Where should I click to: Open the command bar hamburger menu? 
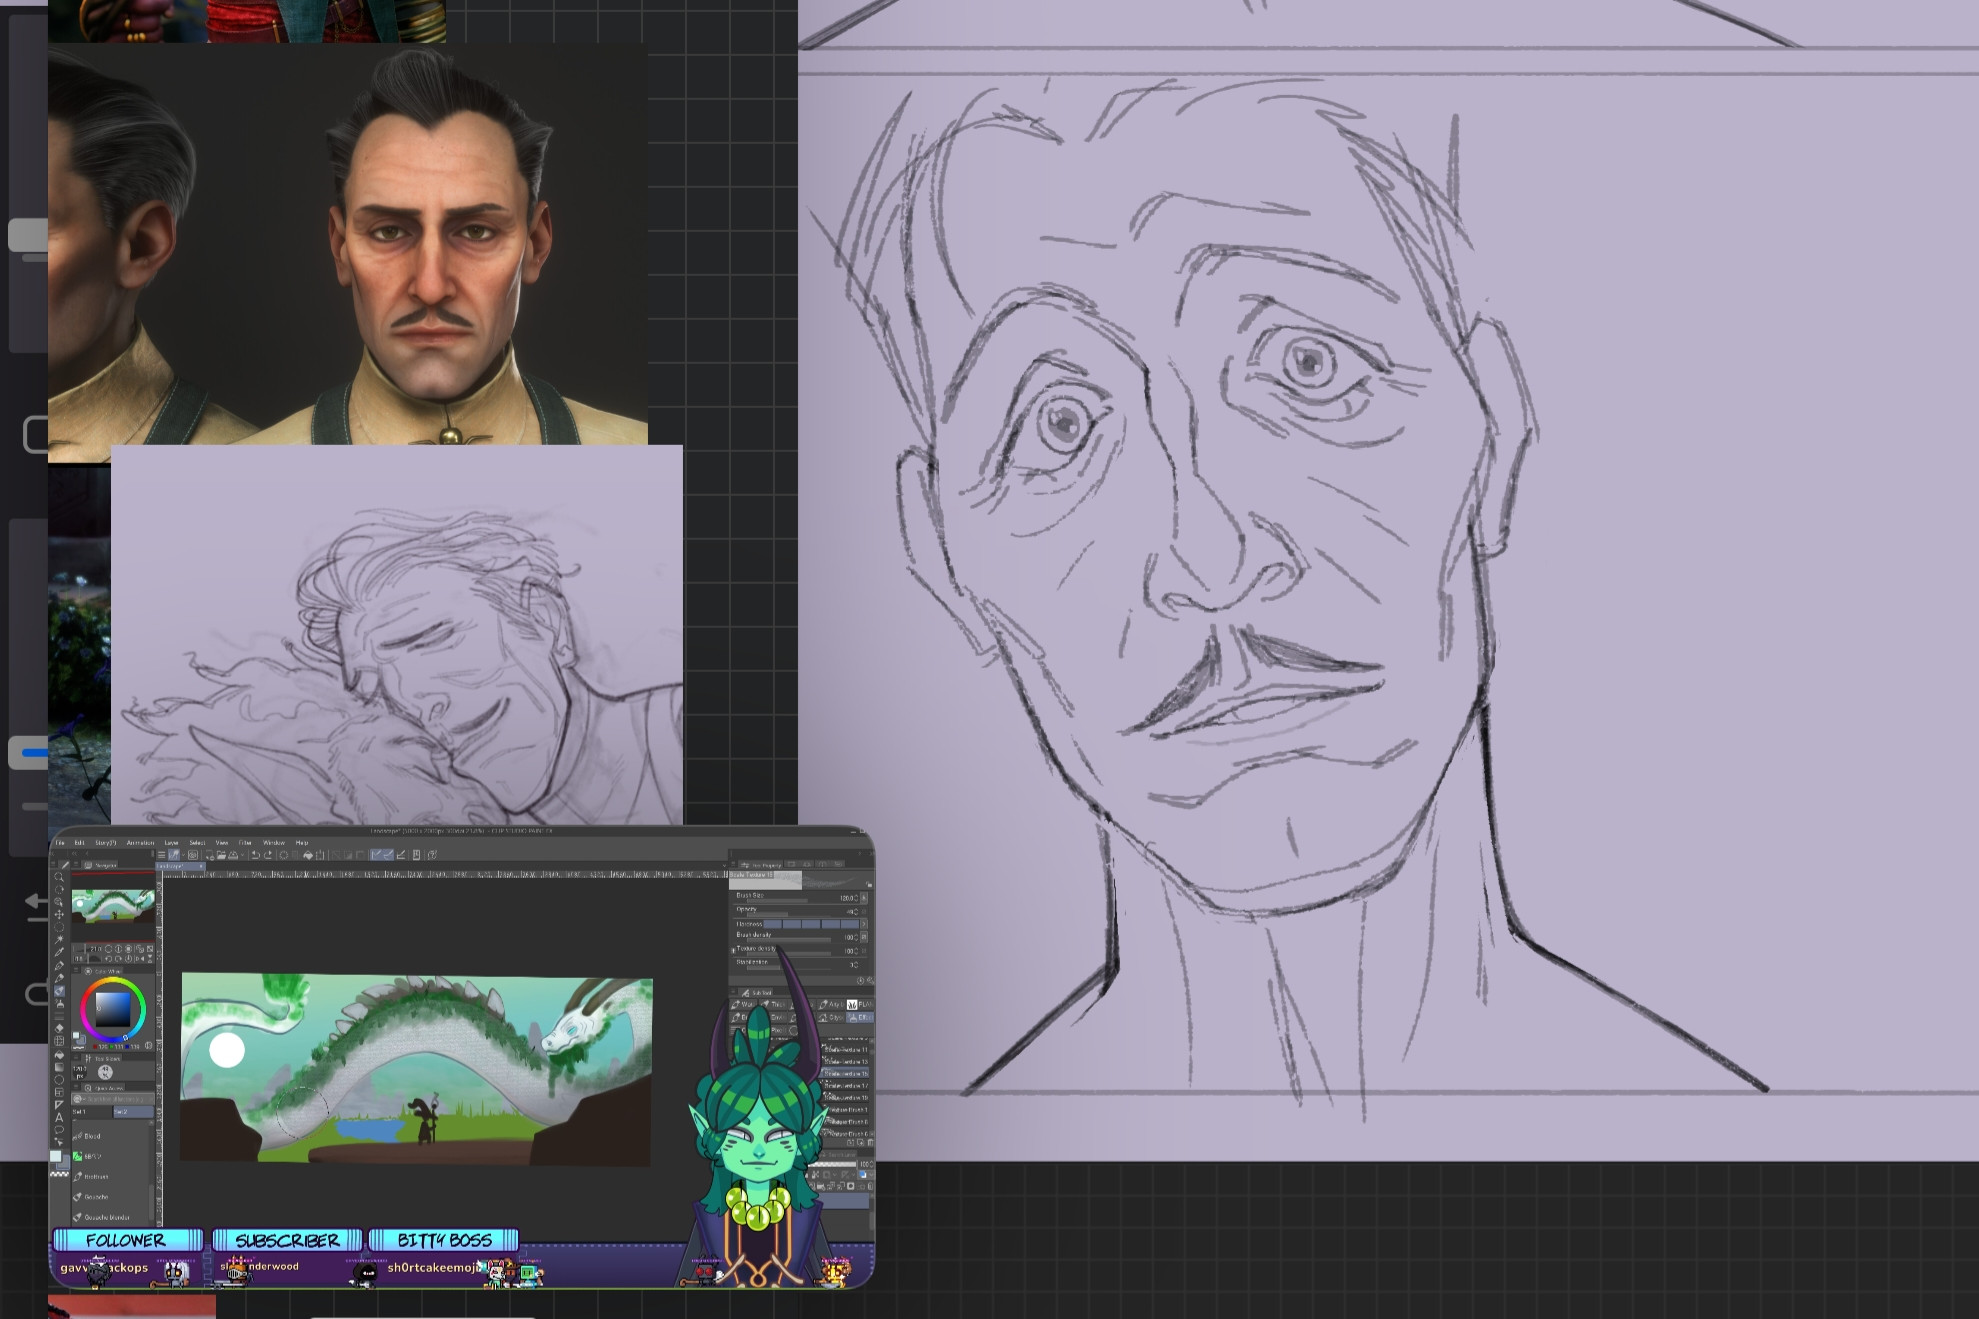161,855
